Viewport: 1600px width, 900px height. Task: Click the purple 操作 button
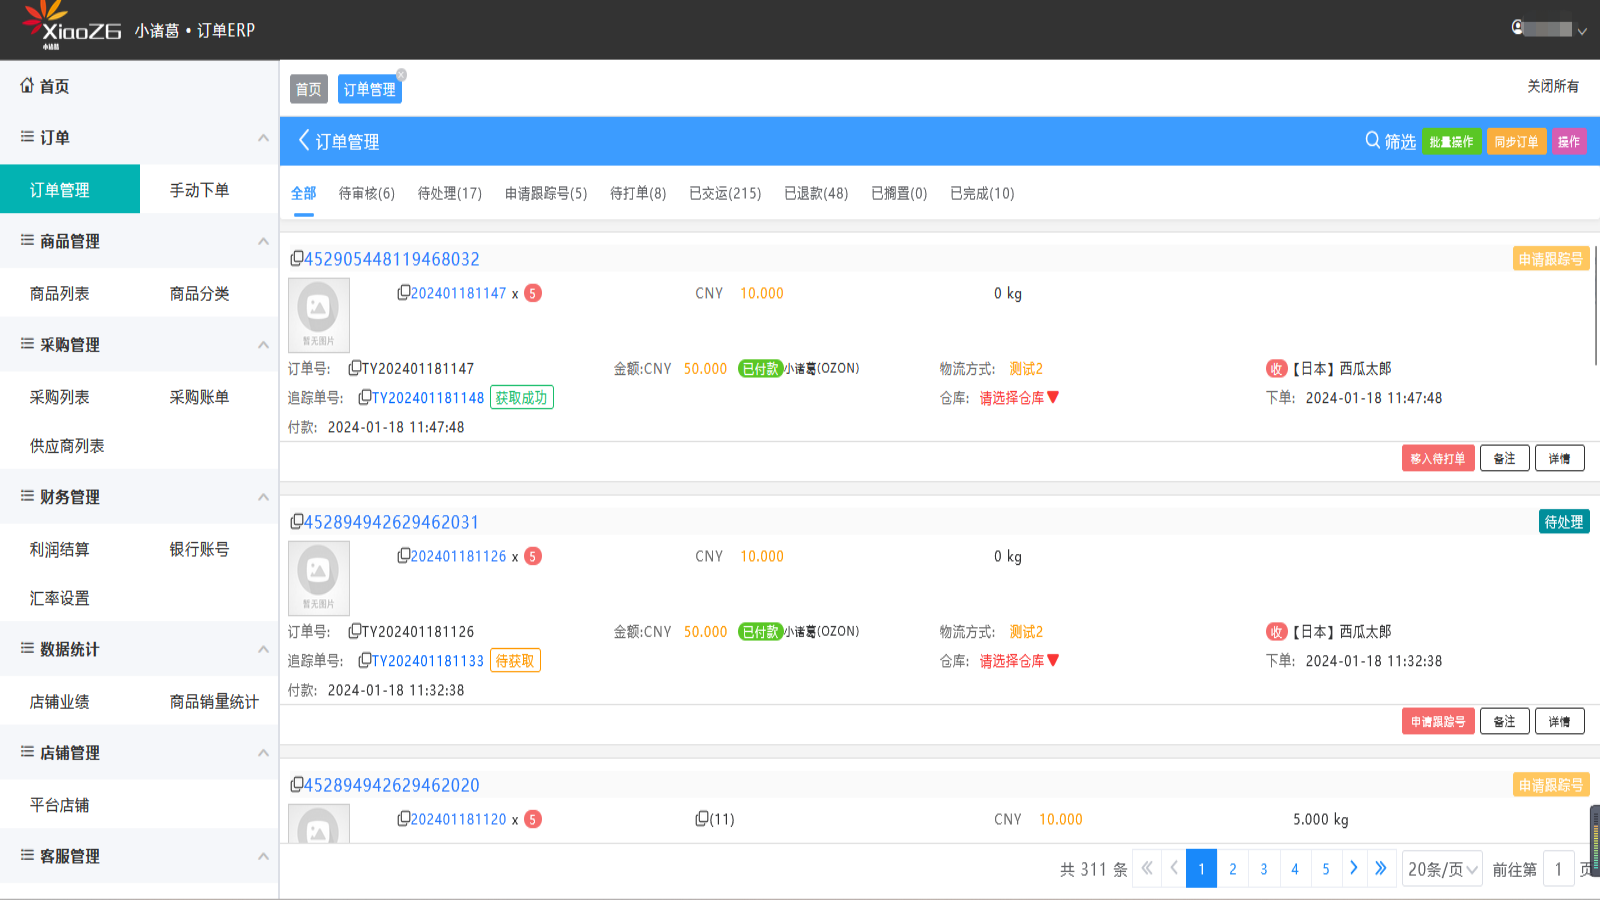[x=1569, y=142]
